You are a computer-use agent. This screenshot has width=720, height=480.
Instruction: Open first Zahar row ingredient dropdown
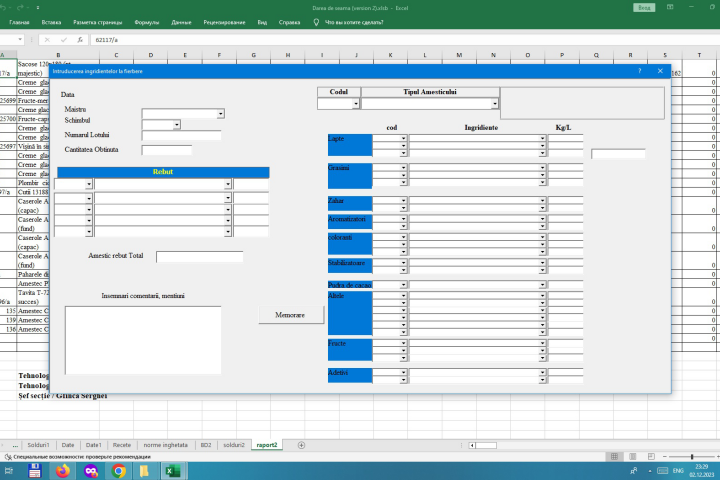[x=542, y=201]
